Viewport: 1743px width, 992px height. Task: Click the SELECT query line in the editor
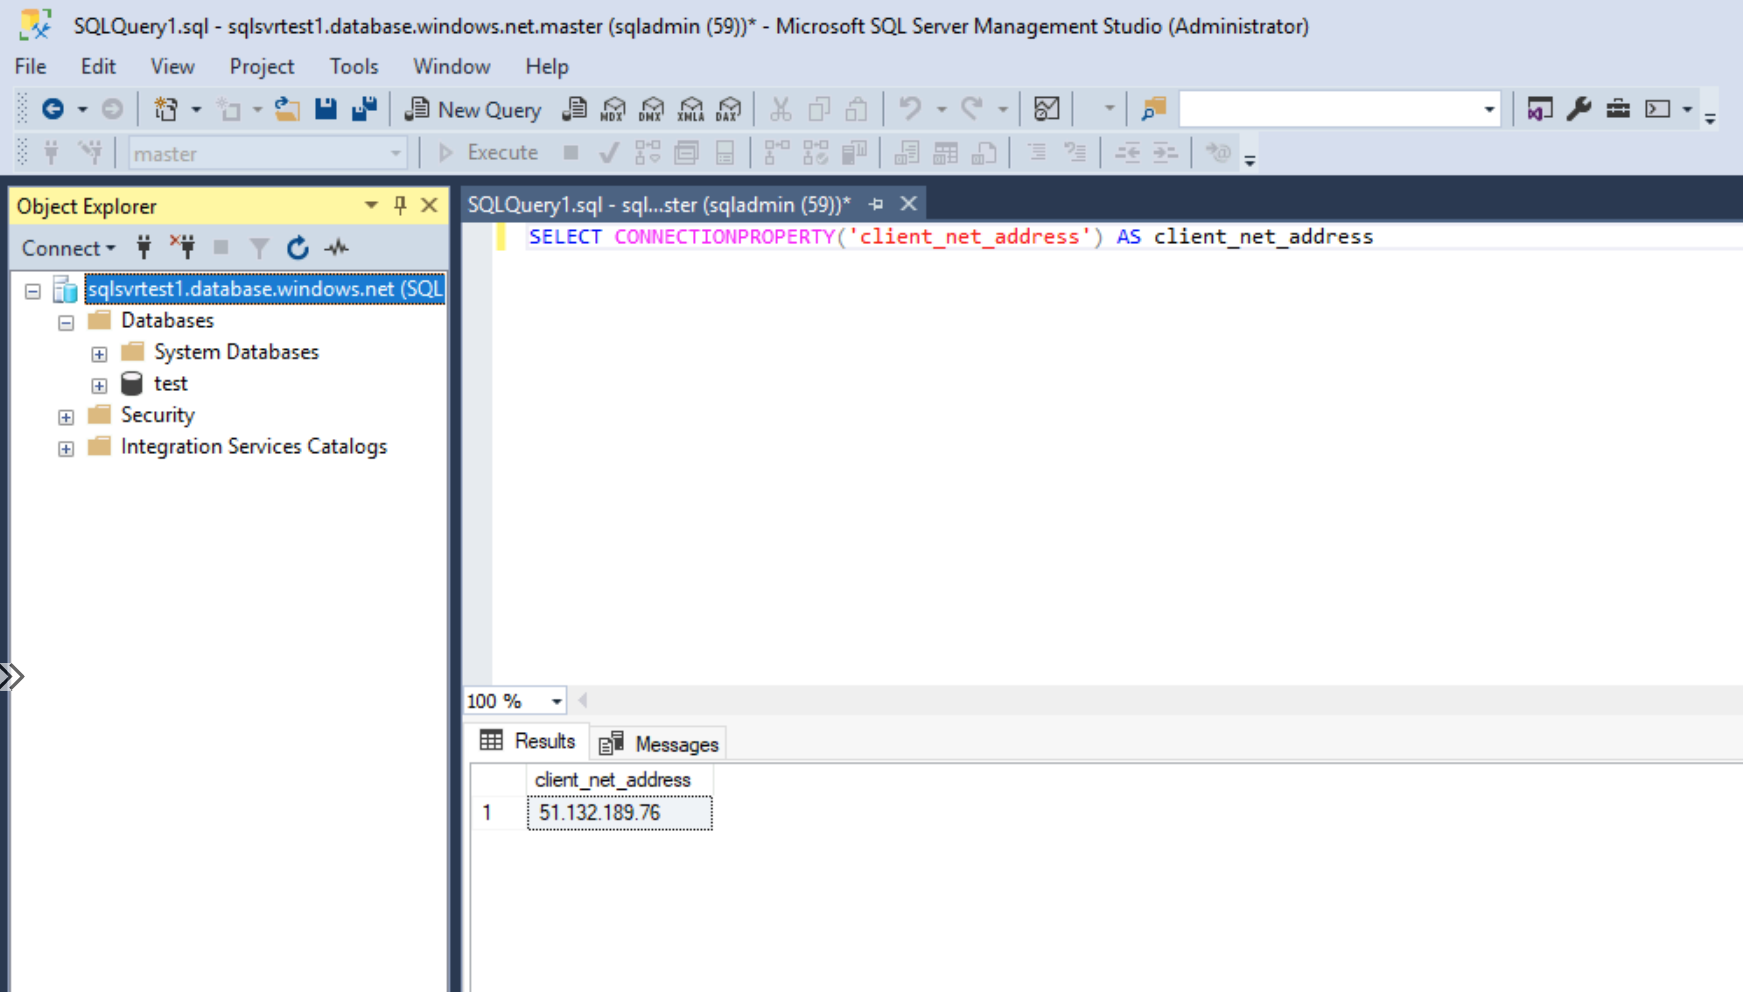coord(950,237)
